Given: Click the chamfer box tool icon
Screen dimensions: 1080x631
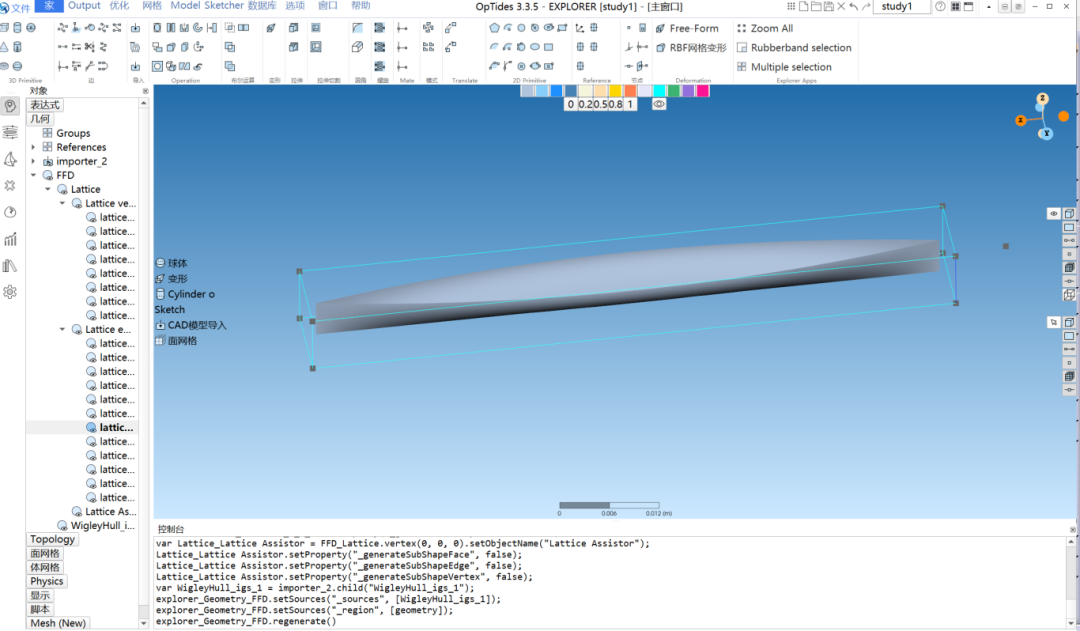Looking at the screenshot, I should (357, 47).
